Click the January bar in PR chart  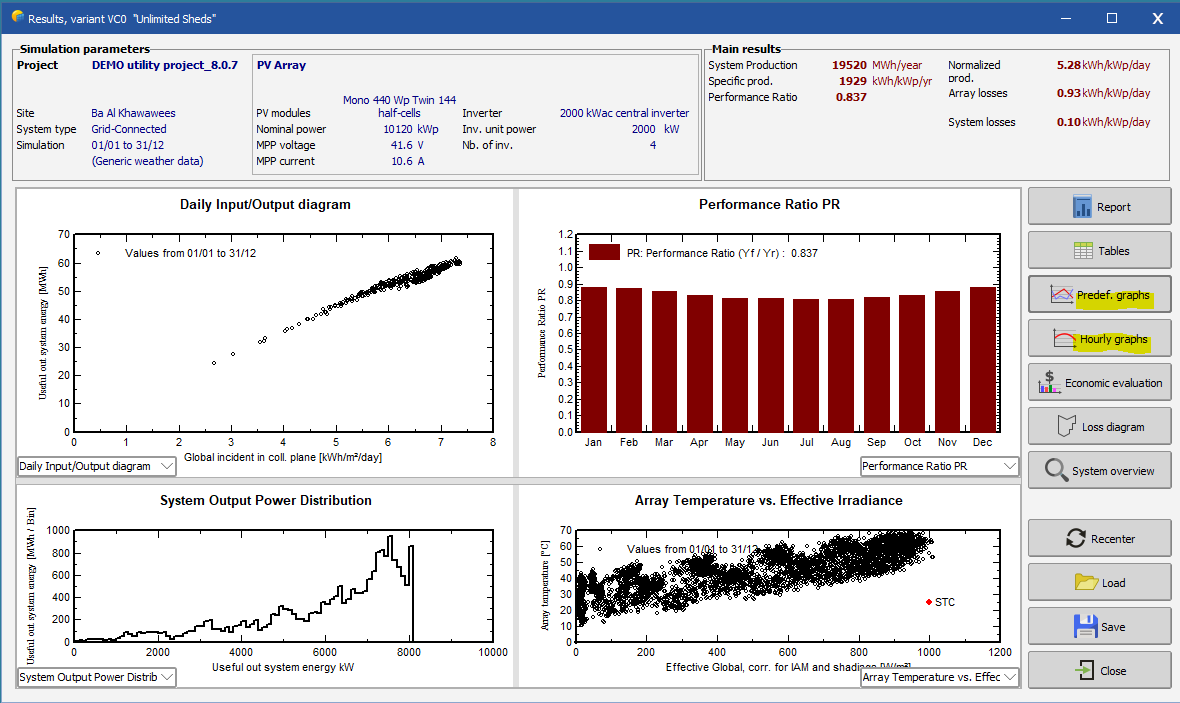593,360
